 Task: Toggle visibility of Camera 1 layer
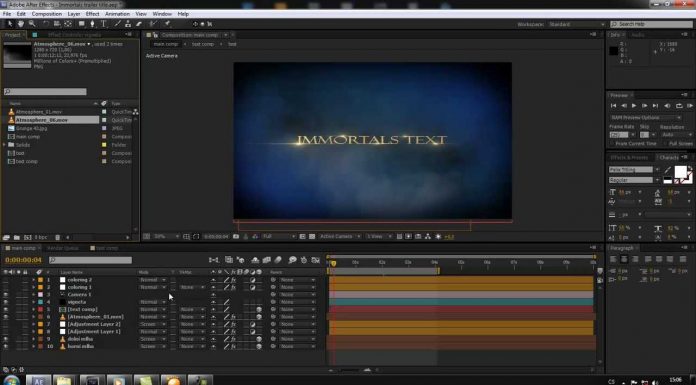(x=5, y=294)
